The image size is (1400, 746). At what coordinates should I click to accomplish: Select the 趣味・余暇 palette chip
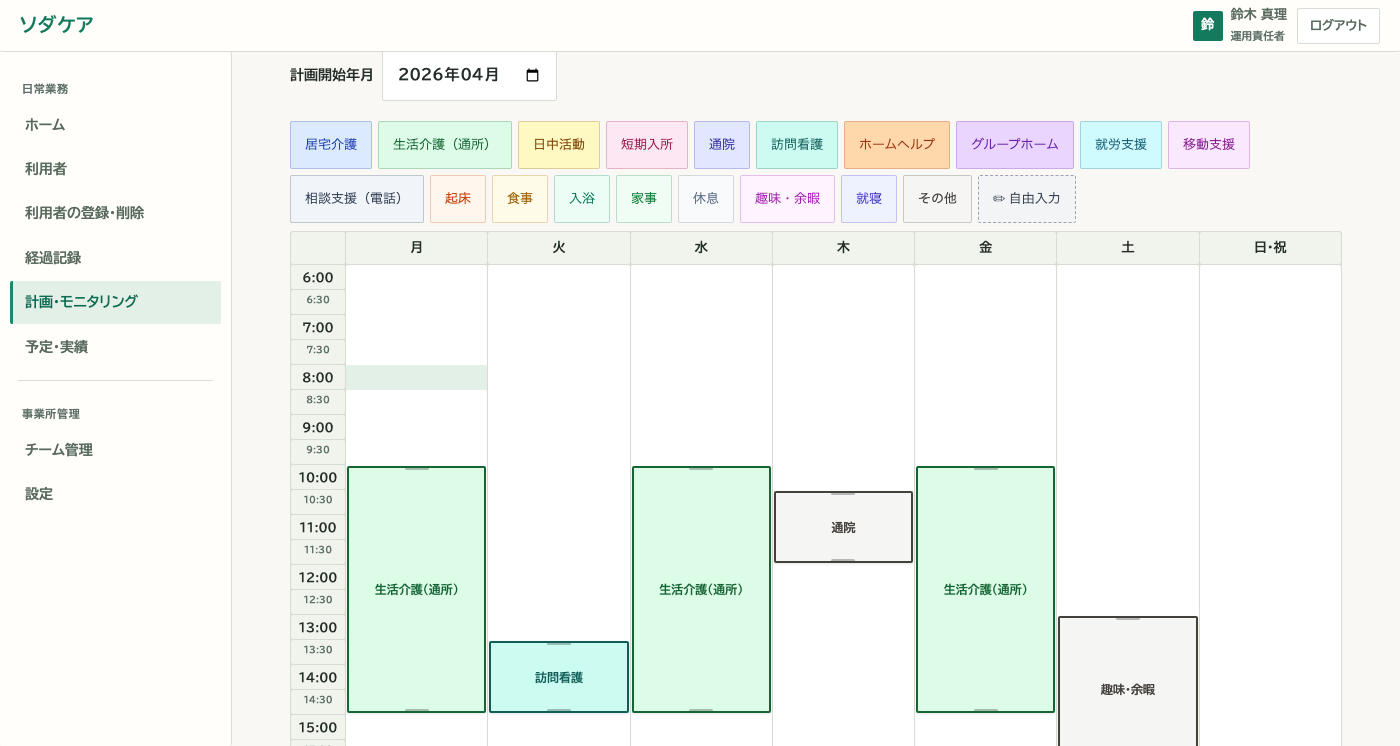tap(787, 199)
